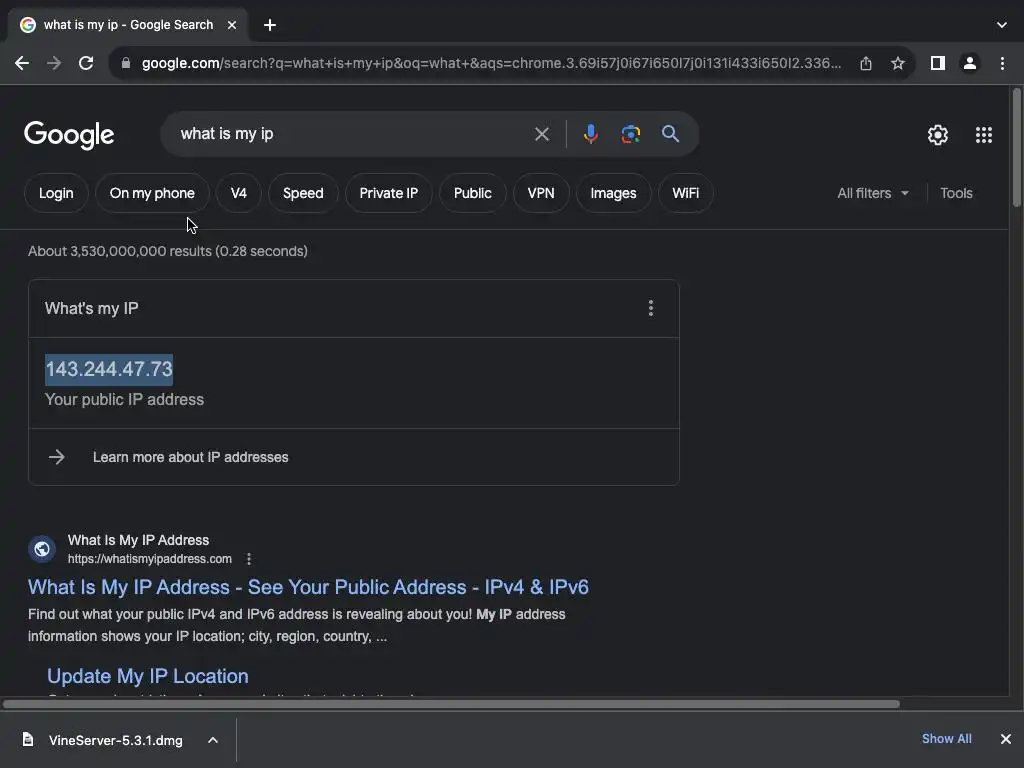This screenshot has width=1024, height=768.
Task: Open a new tab with plus button
Action: tap(270, 25)
